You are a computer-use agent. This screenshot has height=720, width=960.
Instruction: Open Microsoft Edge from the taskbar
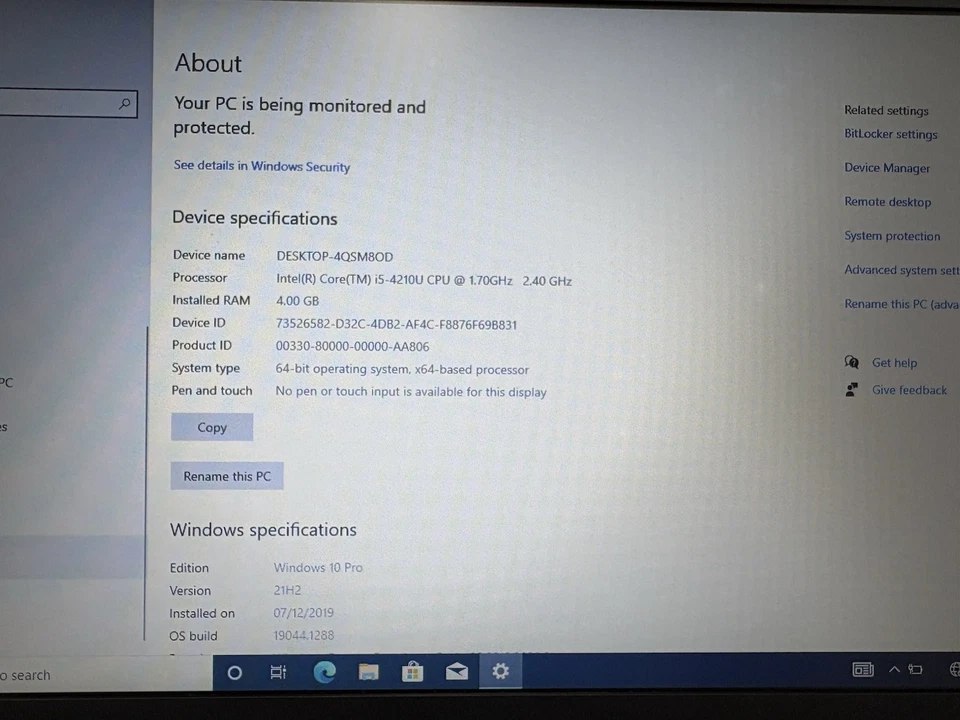pyautogui.click(x=323, y=672)
